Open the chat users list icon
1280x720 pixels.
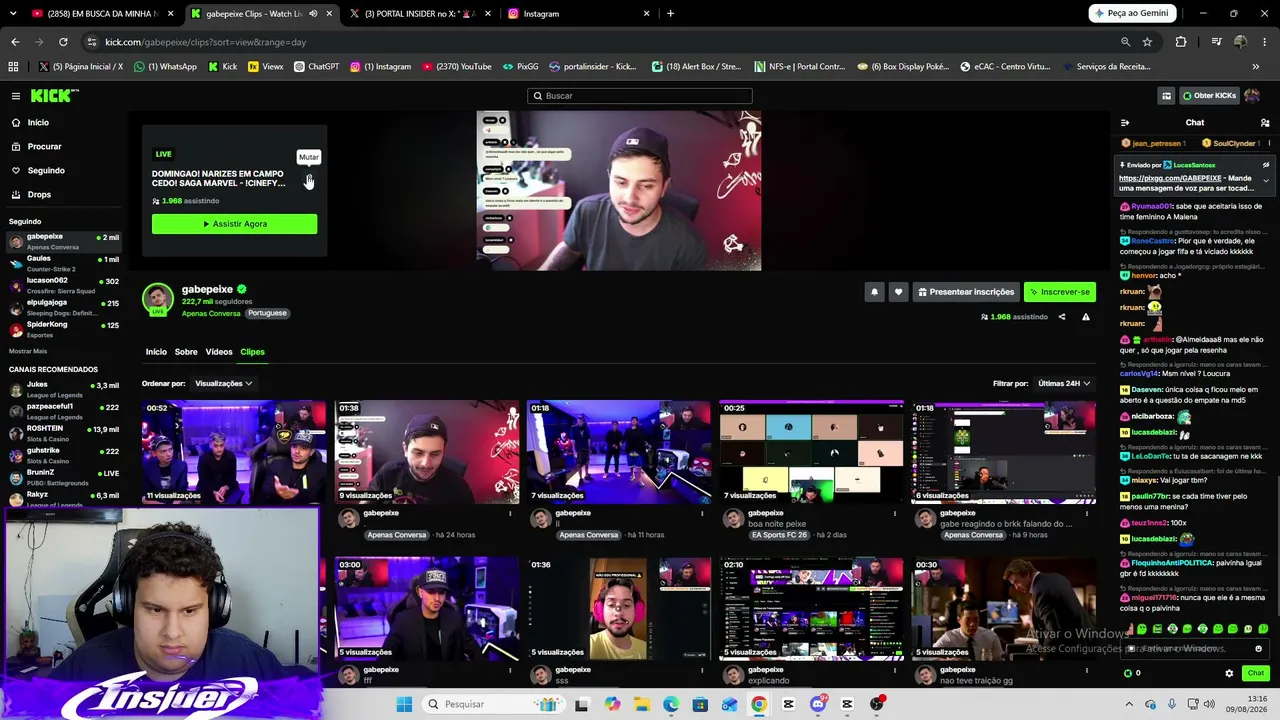point(1265,123)
